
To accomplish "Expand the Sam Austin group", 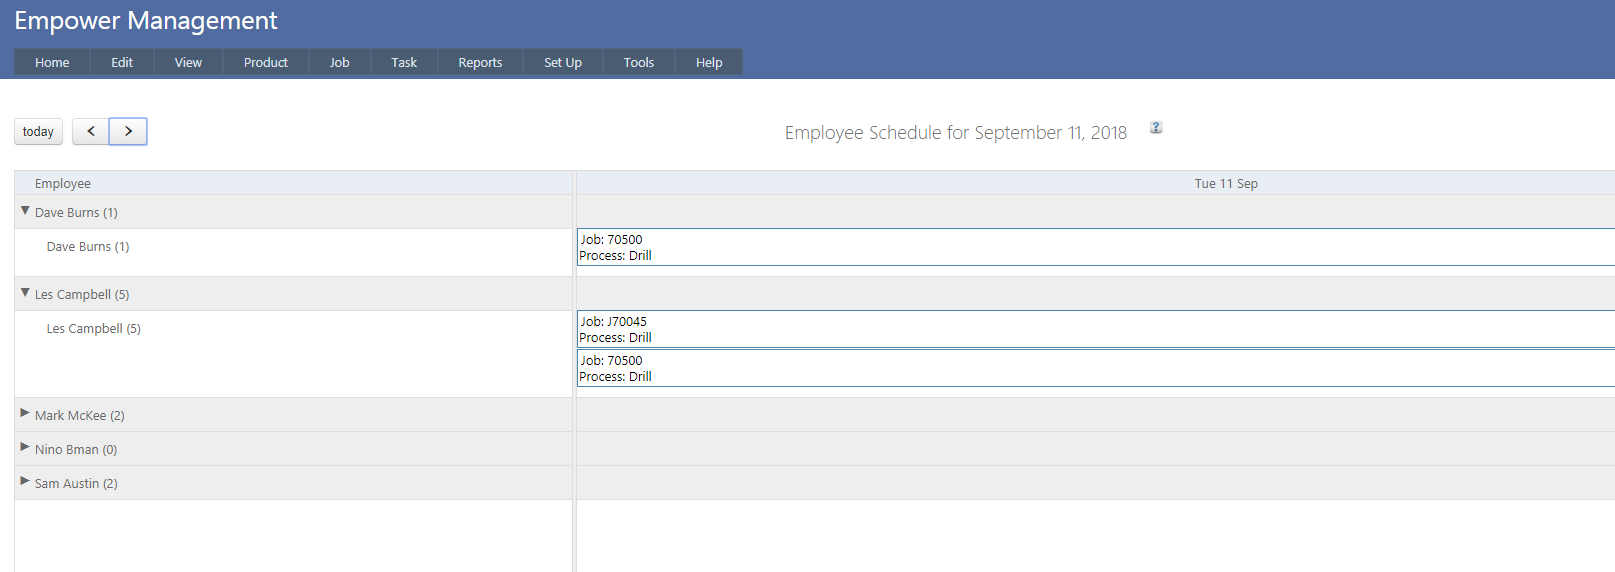I will 25,481.
